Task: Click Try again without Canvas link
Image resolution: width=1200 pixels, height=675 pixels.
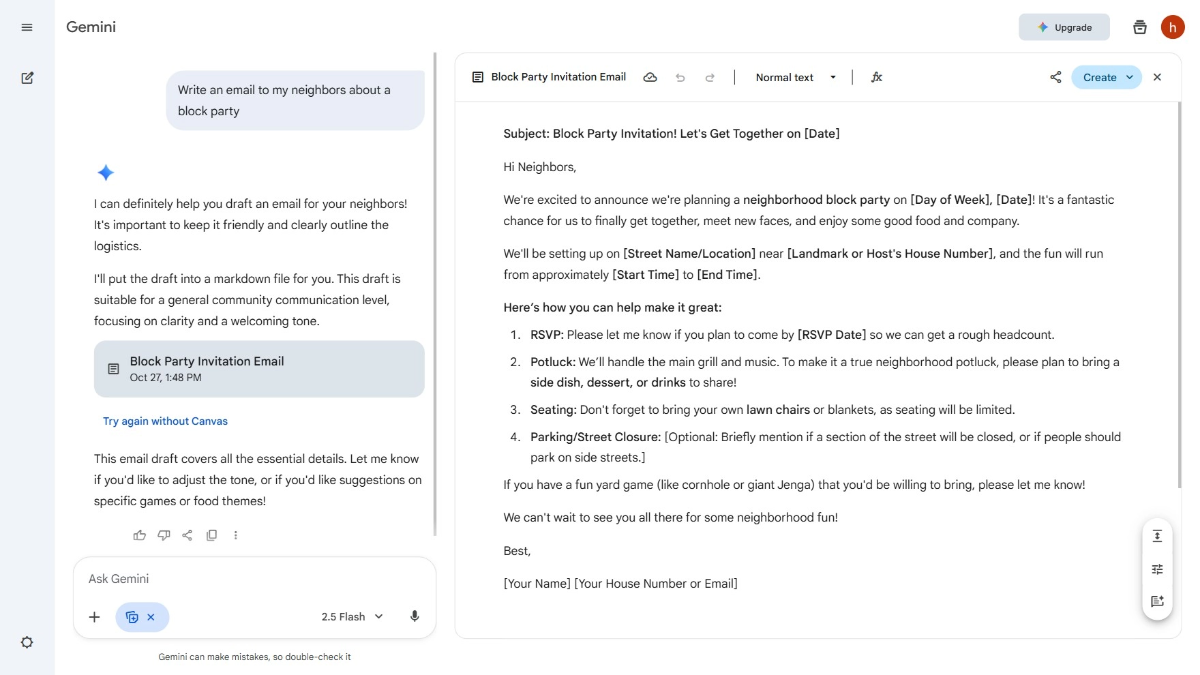Action: coord(165,421)
